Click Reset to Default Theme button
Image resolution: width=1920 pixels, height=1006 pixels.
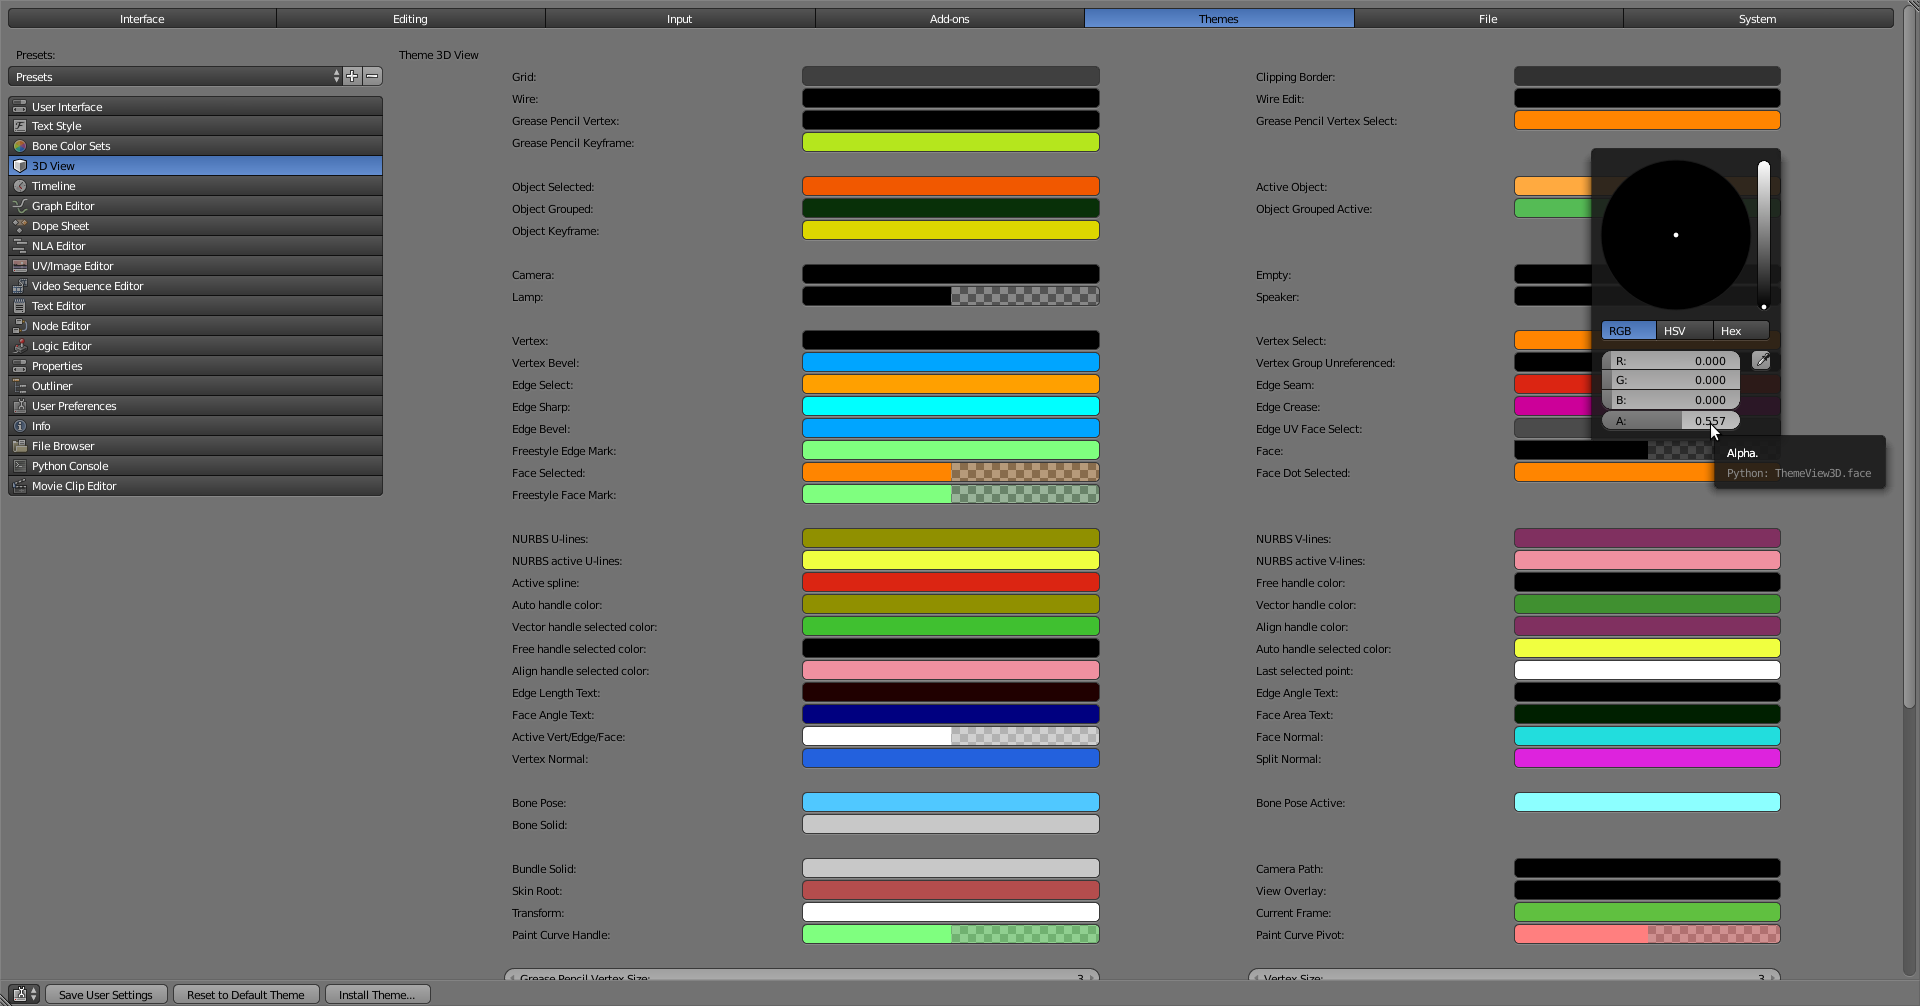(246, 994)
